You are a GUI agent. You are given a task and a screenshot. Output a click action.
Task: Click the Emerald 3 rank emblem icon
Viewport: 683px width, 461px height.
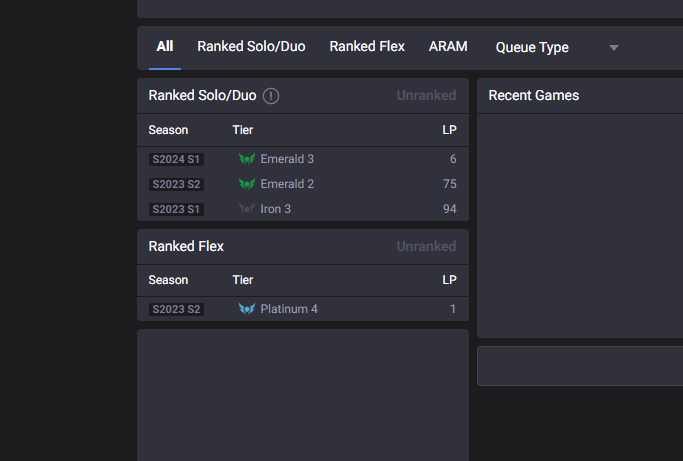click(247, 159)
